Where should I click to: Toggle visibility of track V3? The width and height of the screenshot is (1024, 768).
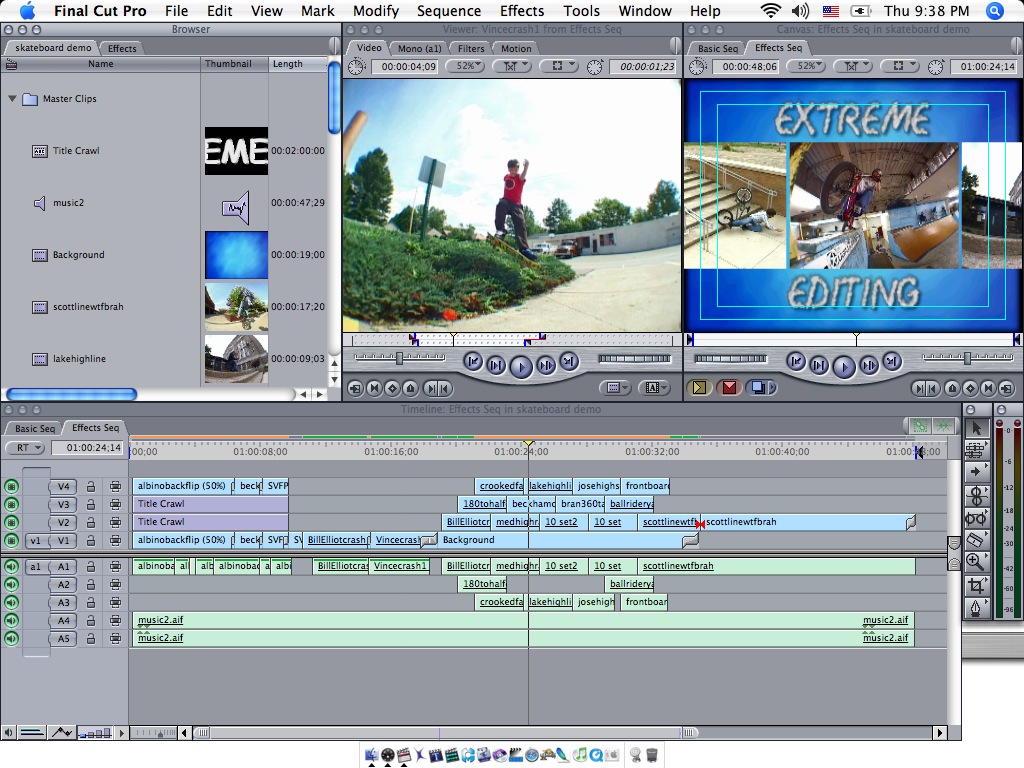click(x=11, y=504)
